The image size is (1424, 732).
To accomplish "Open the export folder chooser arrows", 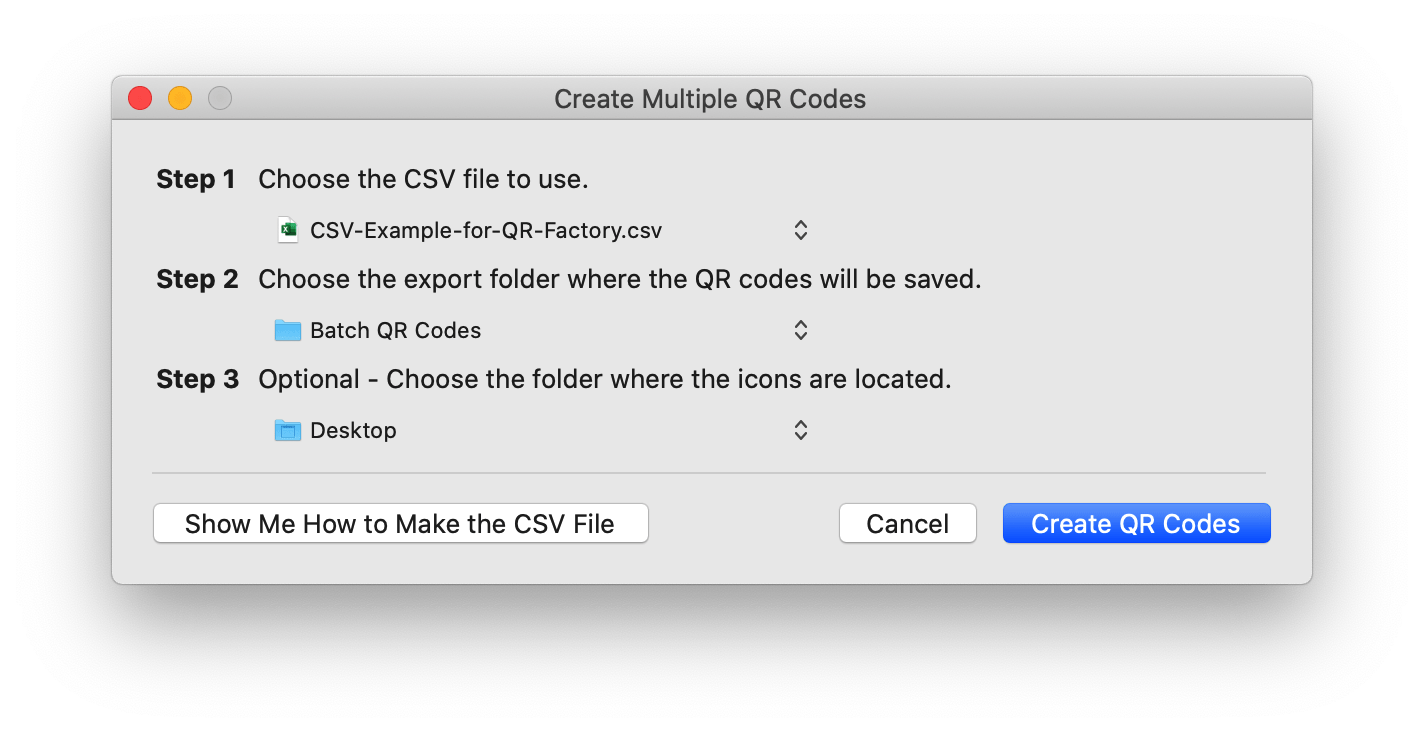I will pyautogui.click(x=800, y=330).
